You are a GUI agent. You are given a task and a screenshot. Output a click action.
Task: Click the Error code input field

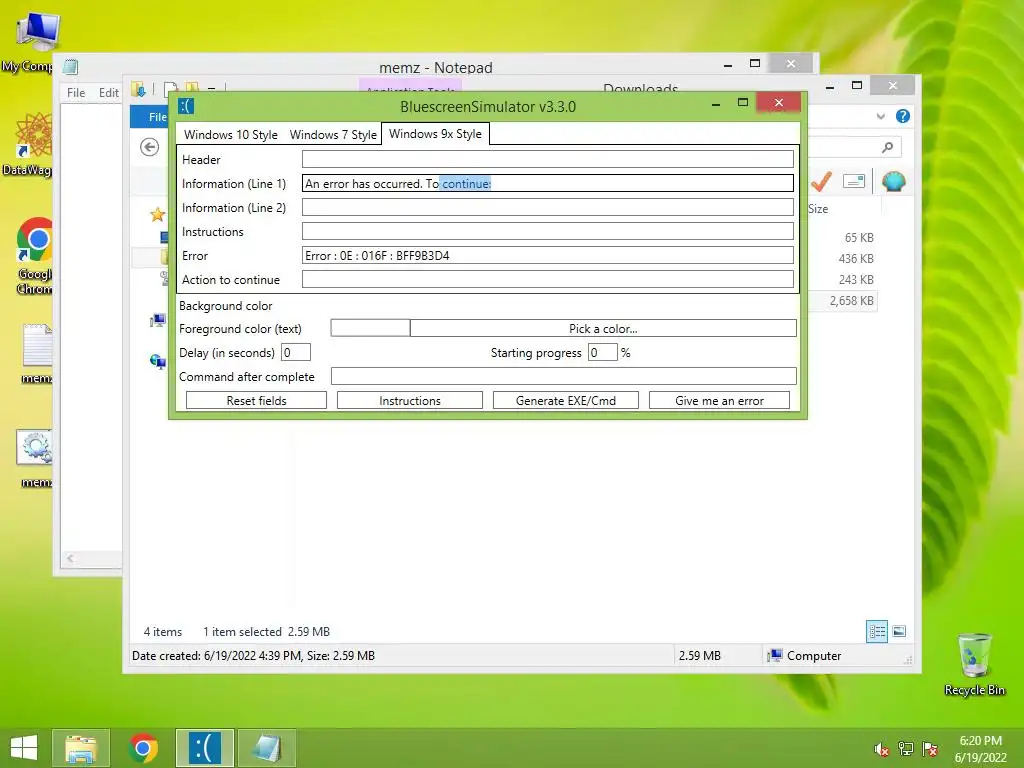547,255
